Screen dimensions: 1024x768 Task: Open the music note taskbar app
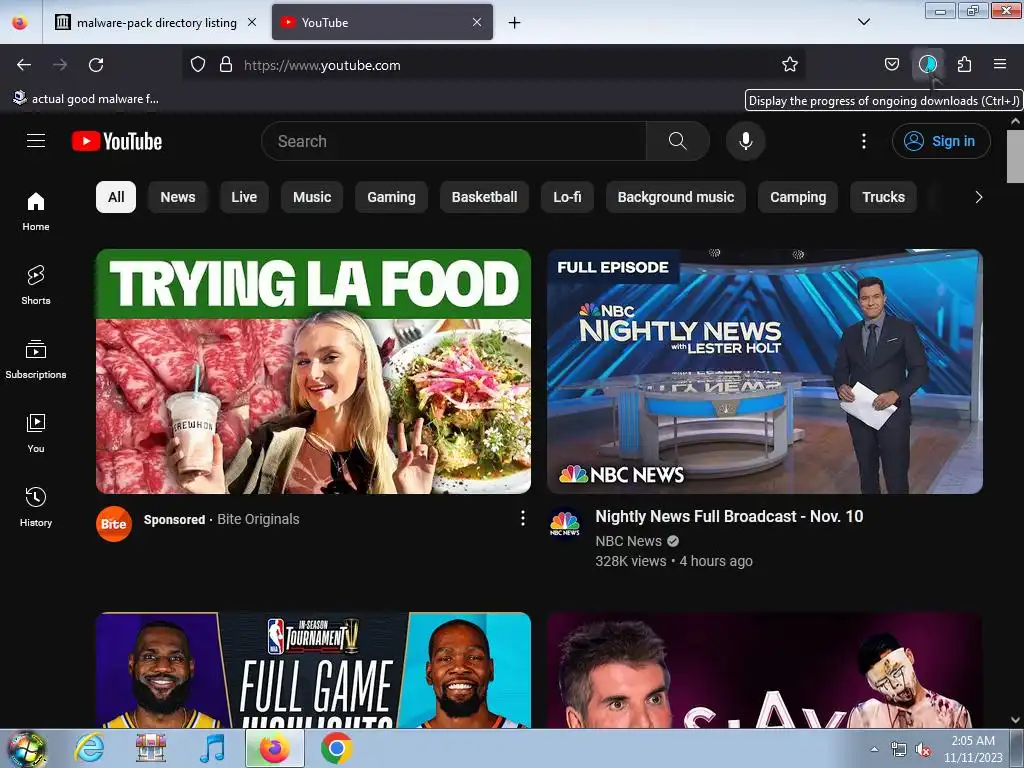click(x=212, y=748)
